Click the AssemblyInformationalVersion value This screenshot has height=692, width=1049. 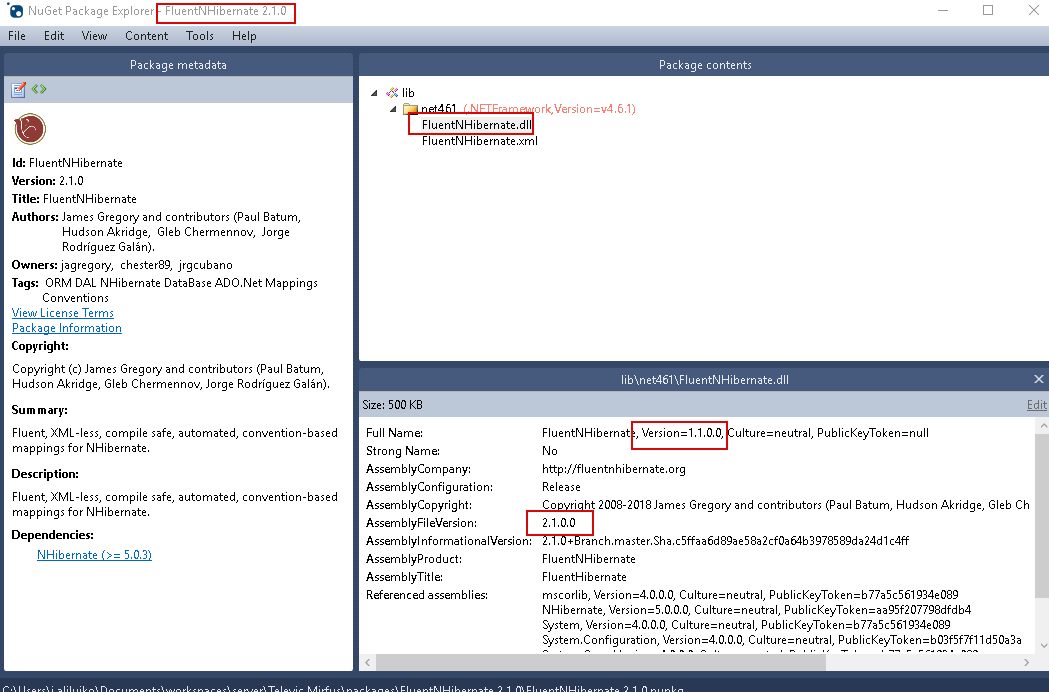point(725,541)
